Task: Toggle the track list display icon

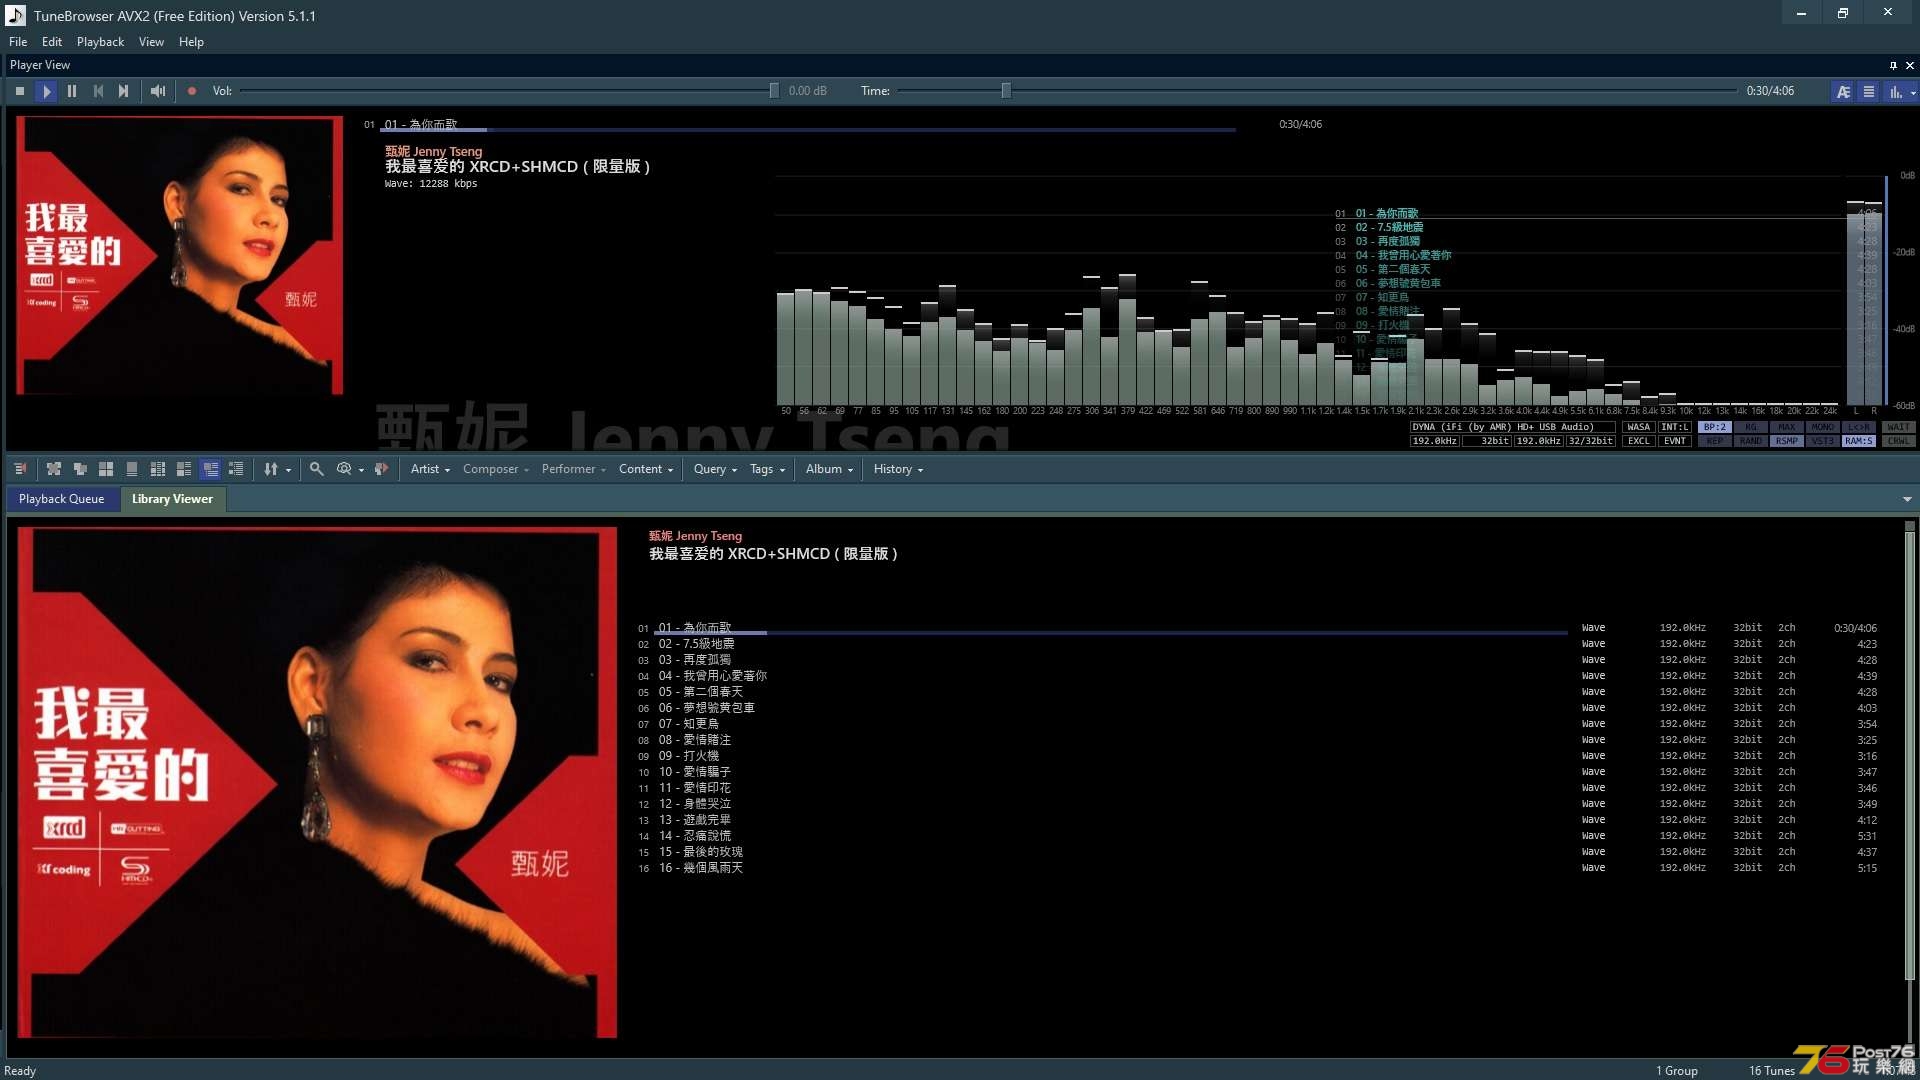Action: click(1869, 91)
